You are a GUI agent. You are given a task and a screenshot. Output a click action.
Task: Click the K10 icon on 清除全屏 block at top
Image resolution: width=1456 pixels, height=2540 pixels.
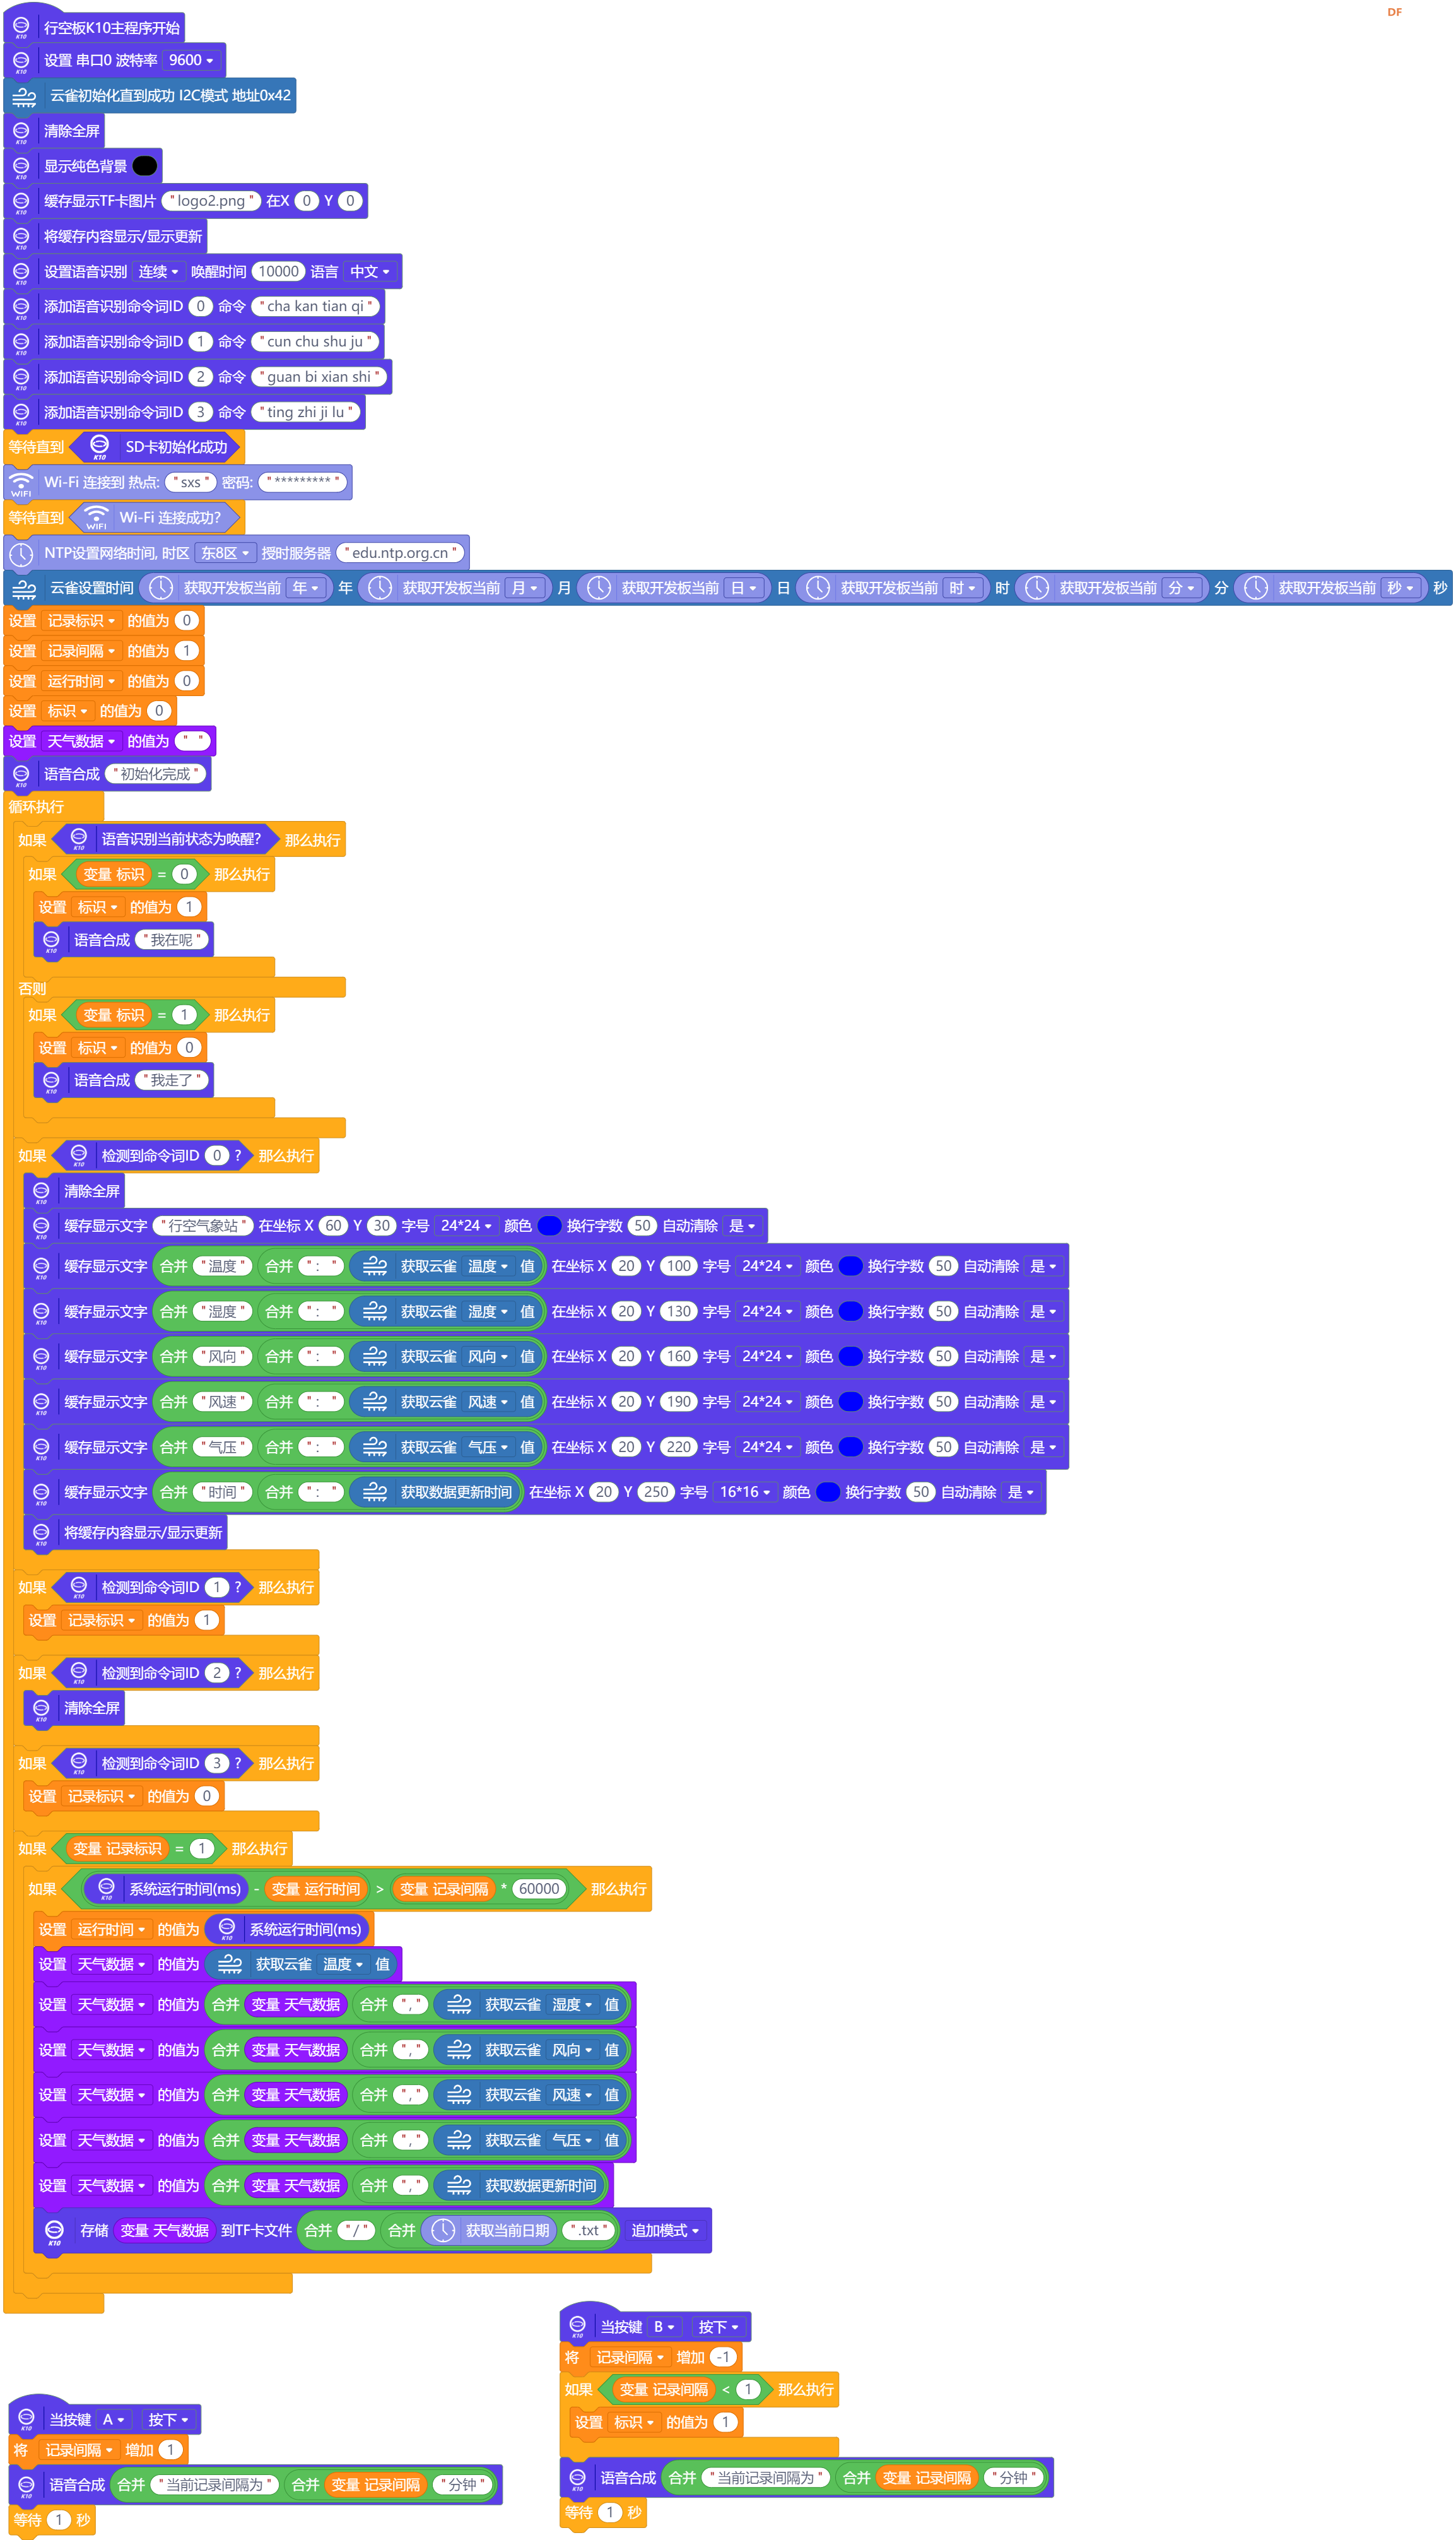point(21,131)
